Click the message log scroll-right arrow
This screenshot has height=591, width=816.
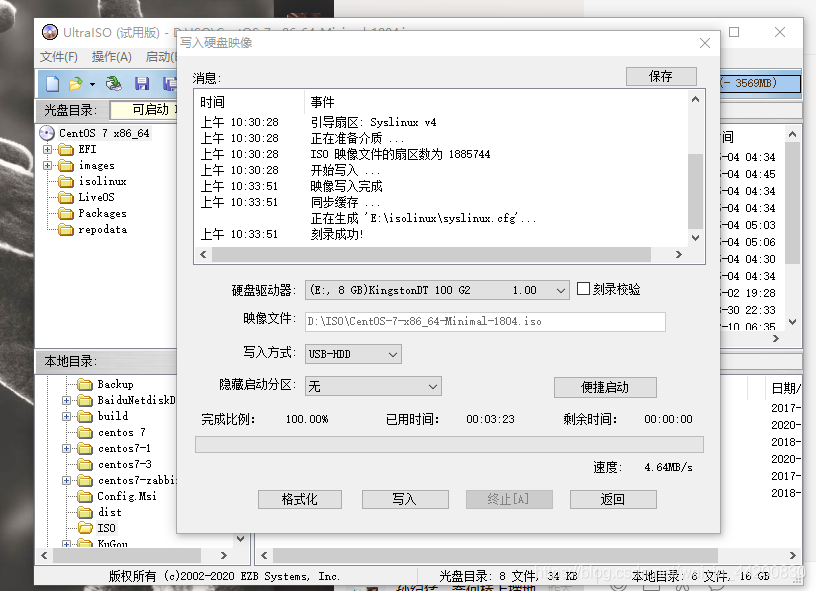click(678, 254)
